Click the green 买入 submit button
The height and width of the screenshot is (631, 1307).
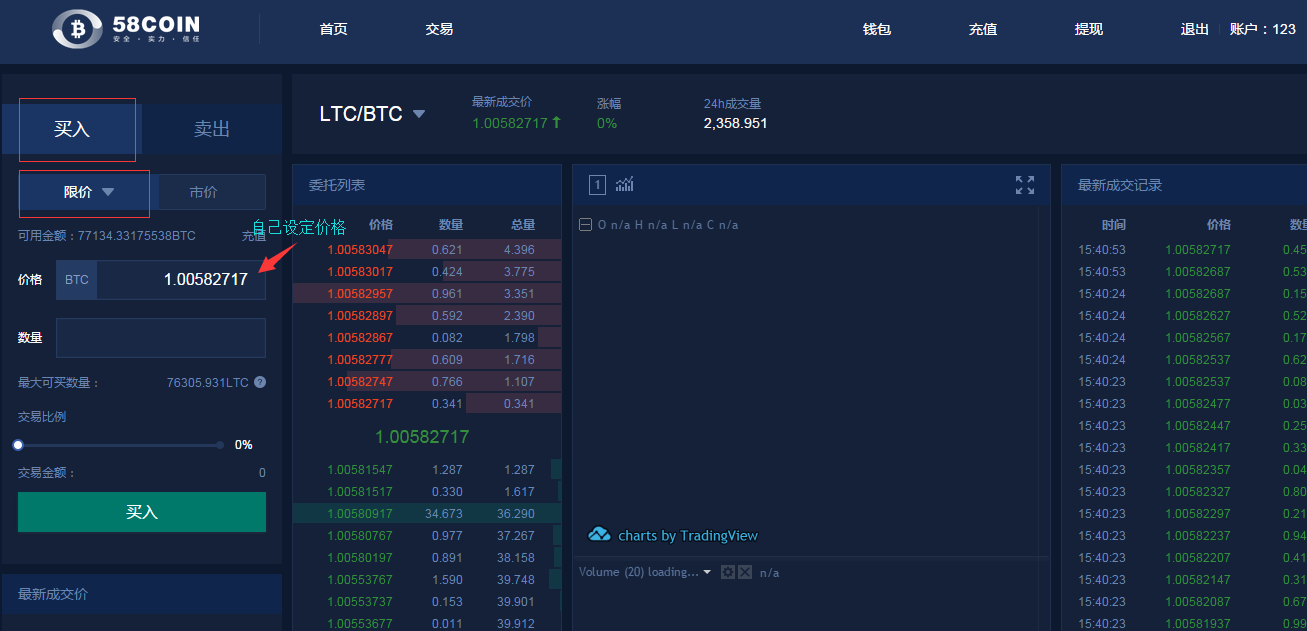(142, 512)
